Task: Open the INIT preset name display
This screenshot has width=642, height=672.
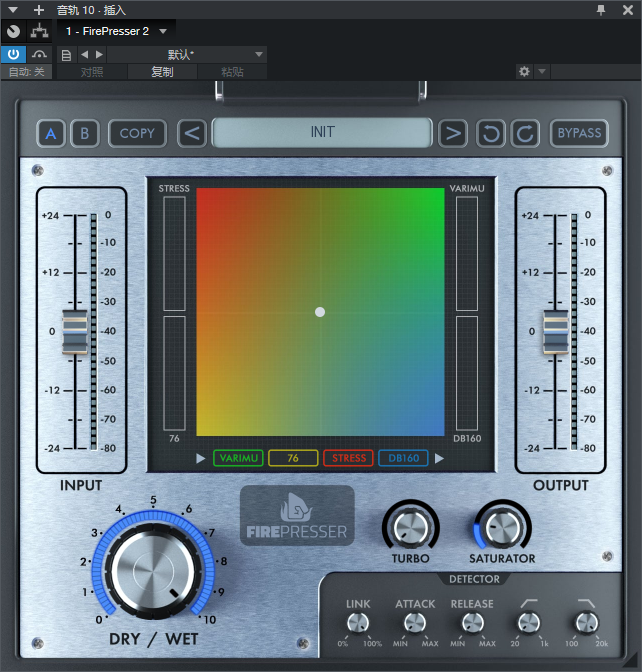Action: (322, 132)
